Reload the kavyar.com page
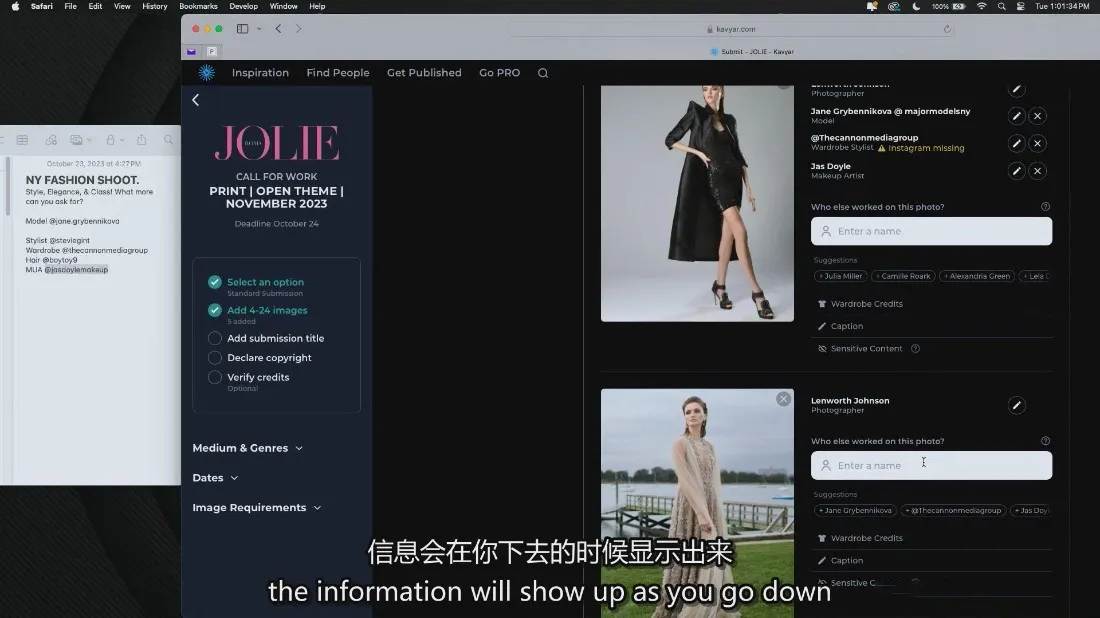This screenshot has width=1100, height=618. click(947, 29)
